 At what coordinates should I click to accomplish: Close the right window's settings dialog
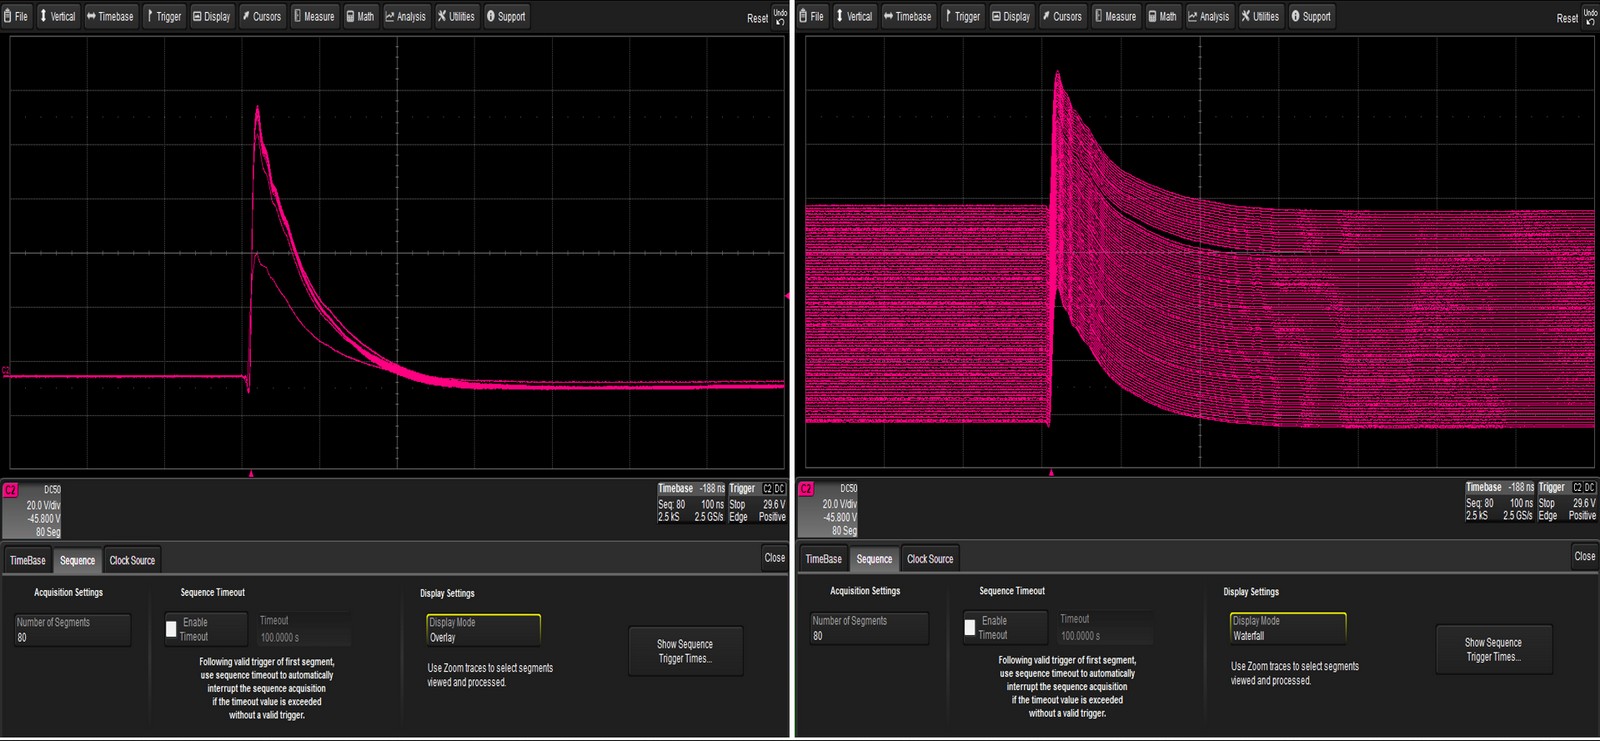tap(1585, 556)
